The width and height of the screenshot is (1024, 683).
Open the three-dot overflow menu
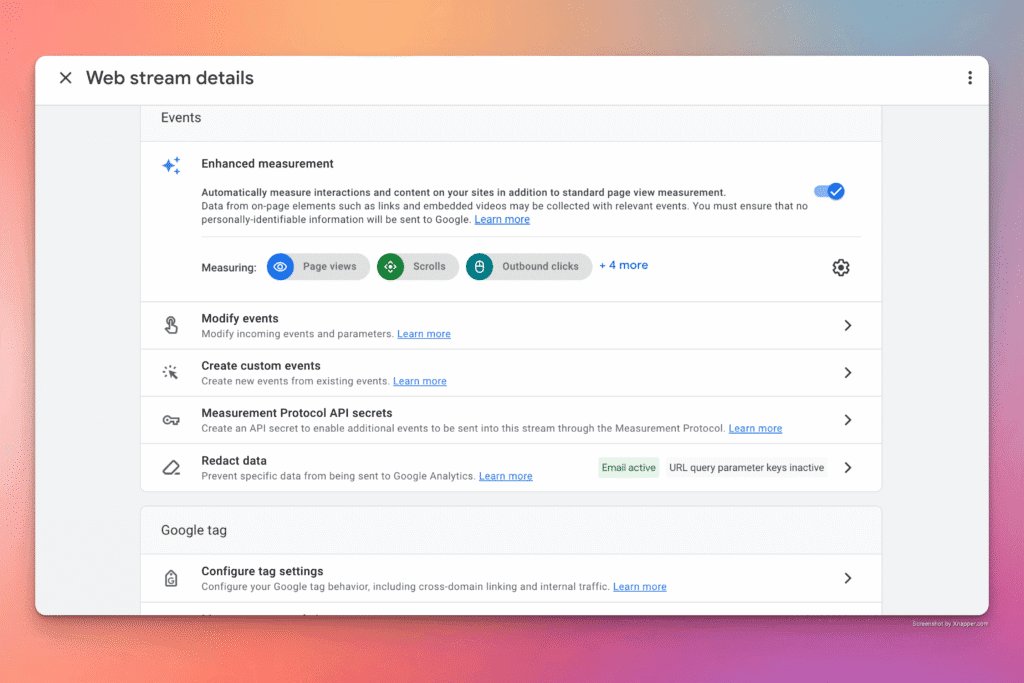(969, 77)
